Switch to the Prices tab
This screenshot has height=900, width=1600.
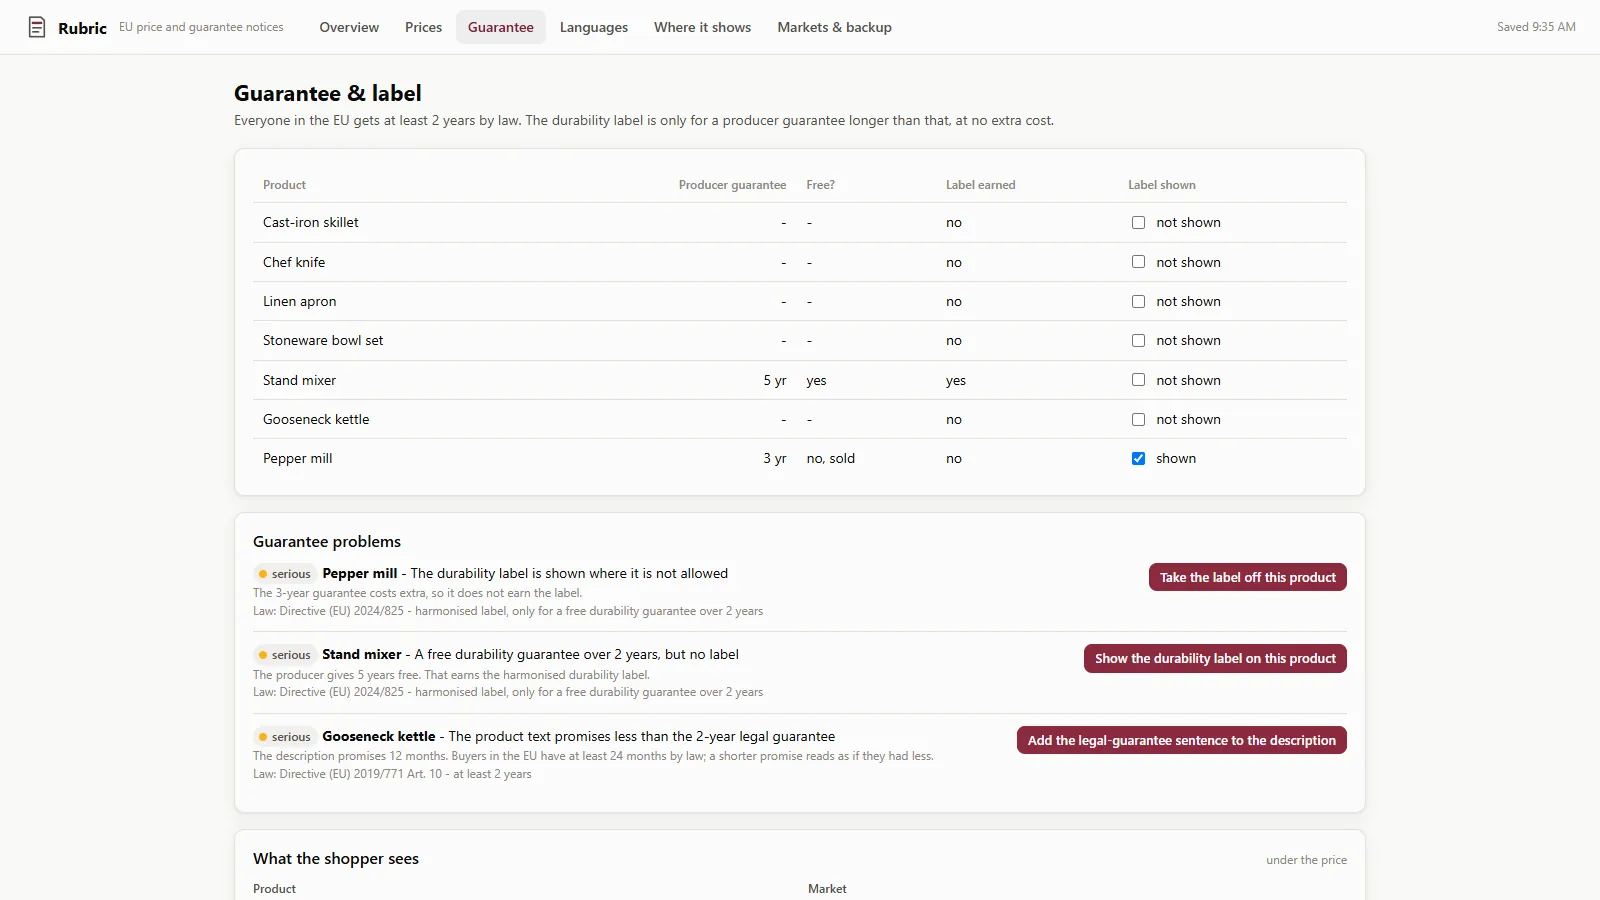pos(423,27)
